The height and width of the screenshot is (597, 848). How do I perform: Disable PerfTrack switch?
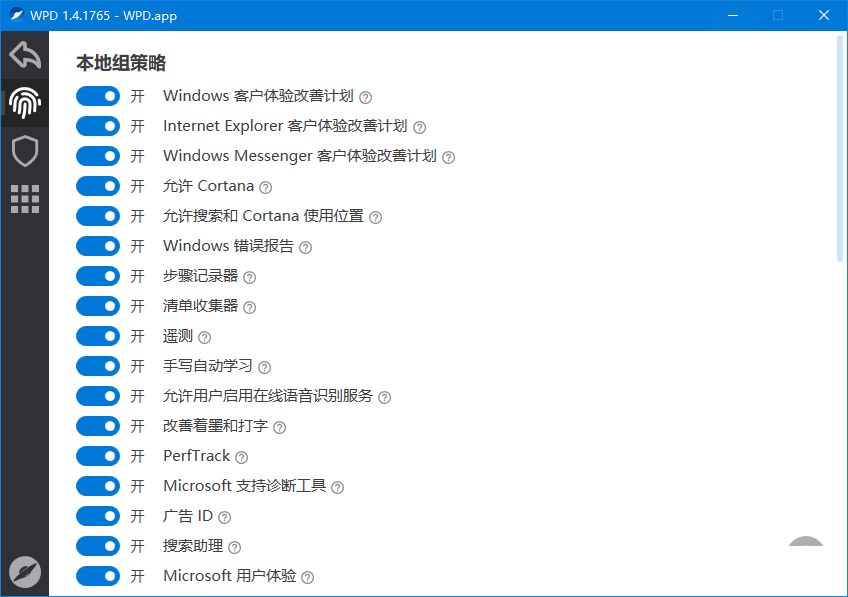click(98, 456)
